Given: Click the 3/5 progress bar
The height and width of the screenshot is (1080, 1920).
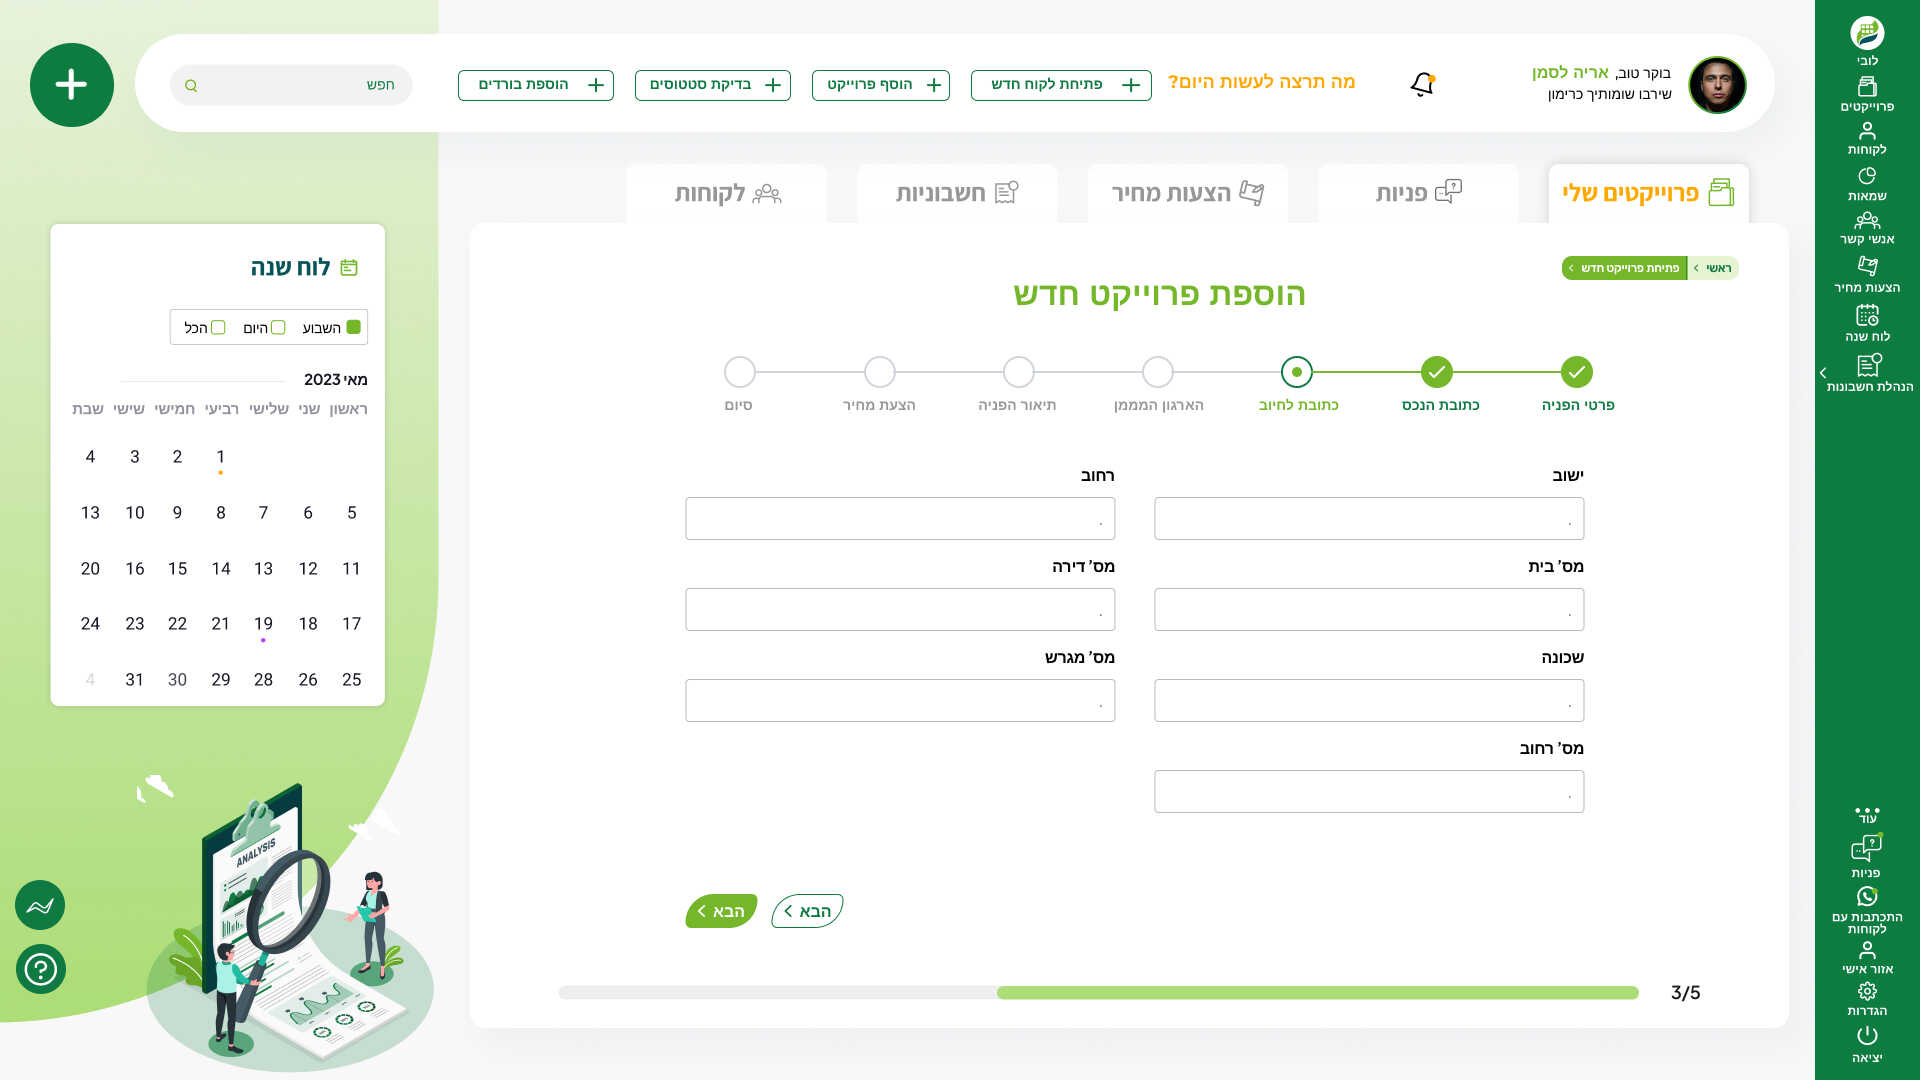Looking at the screenshot, I should click(1098, 992).
